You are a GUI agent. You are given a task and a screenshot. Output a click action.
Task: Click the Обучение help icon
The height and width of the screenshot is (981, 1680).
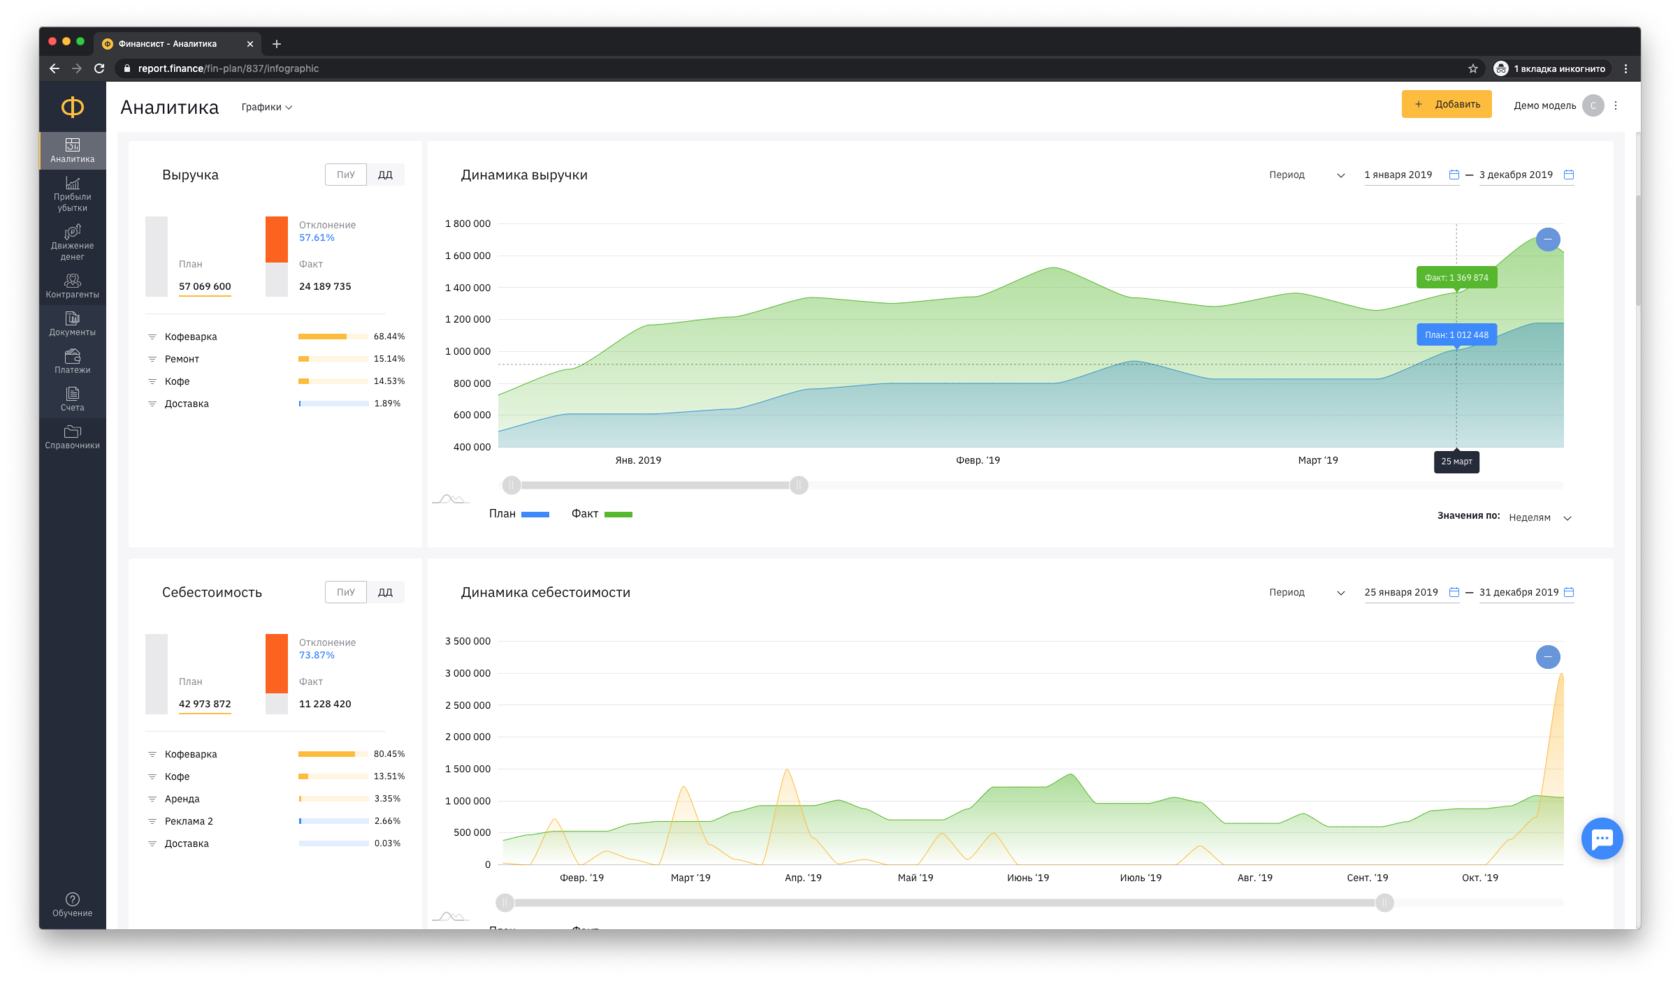pos(72,904)
